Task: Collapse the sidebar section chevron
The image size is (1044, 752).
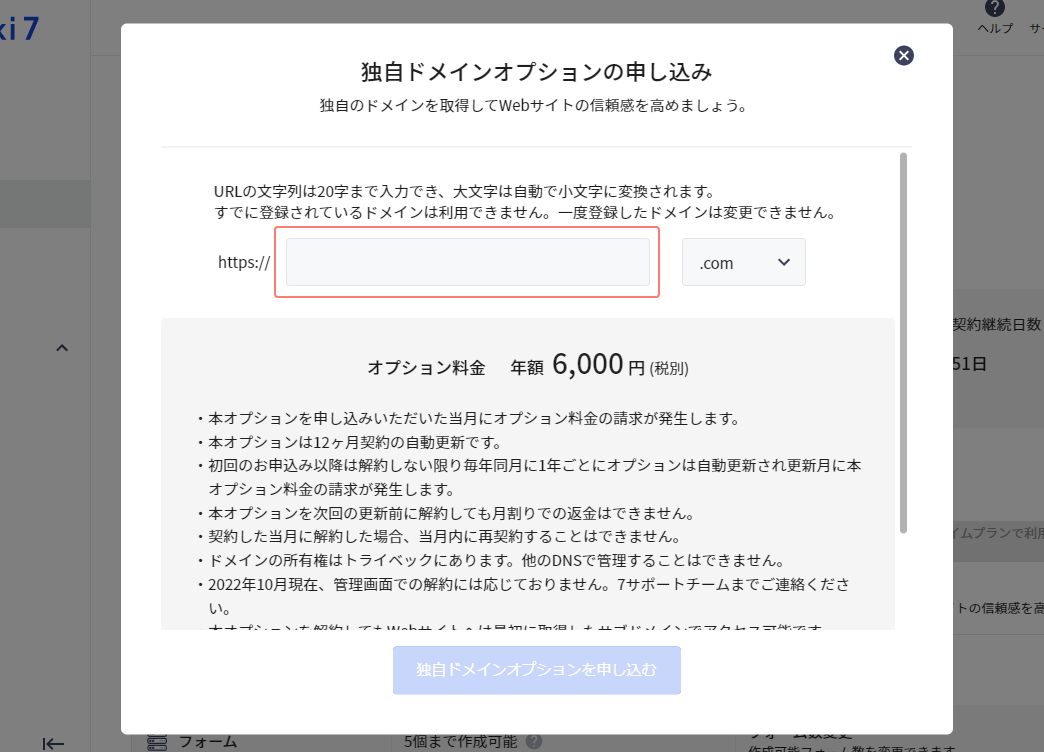Action: click(62, 348)
